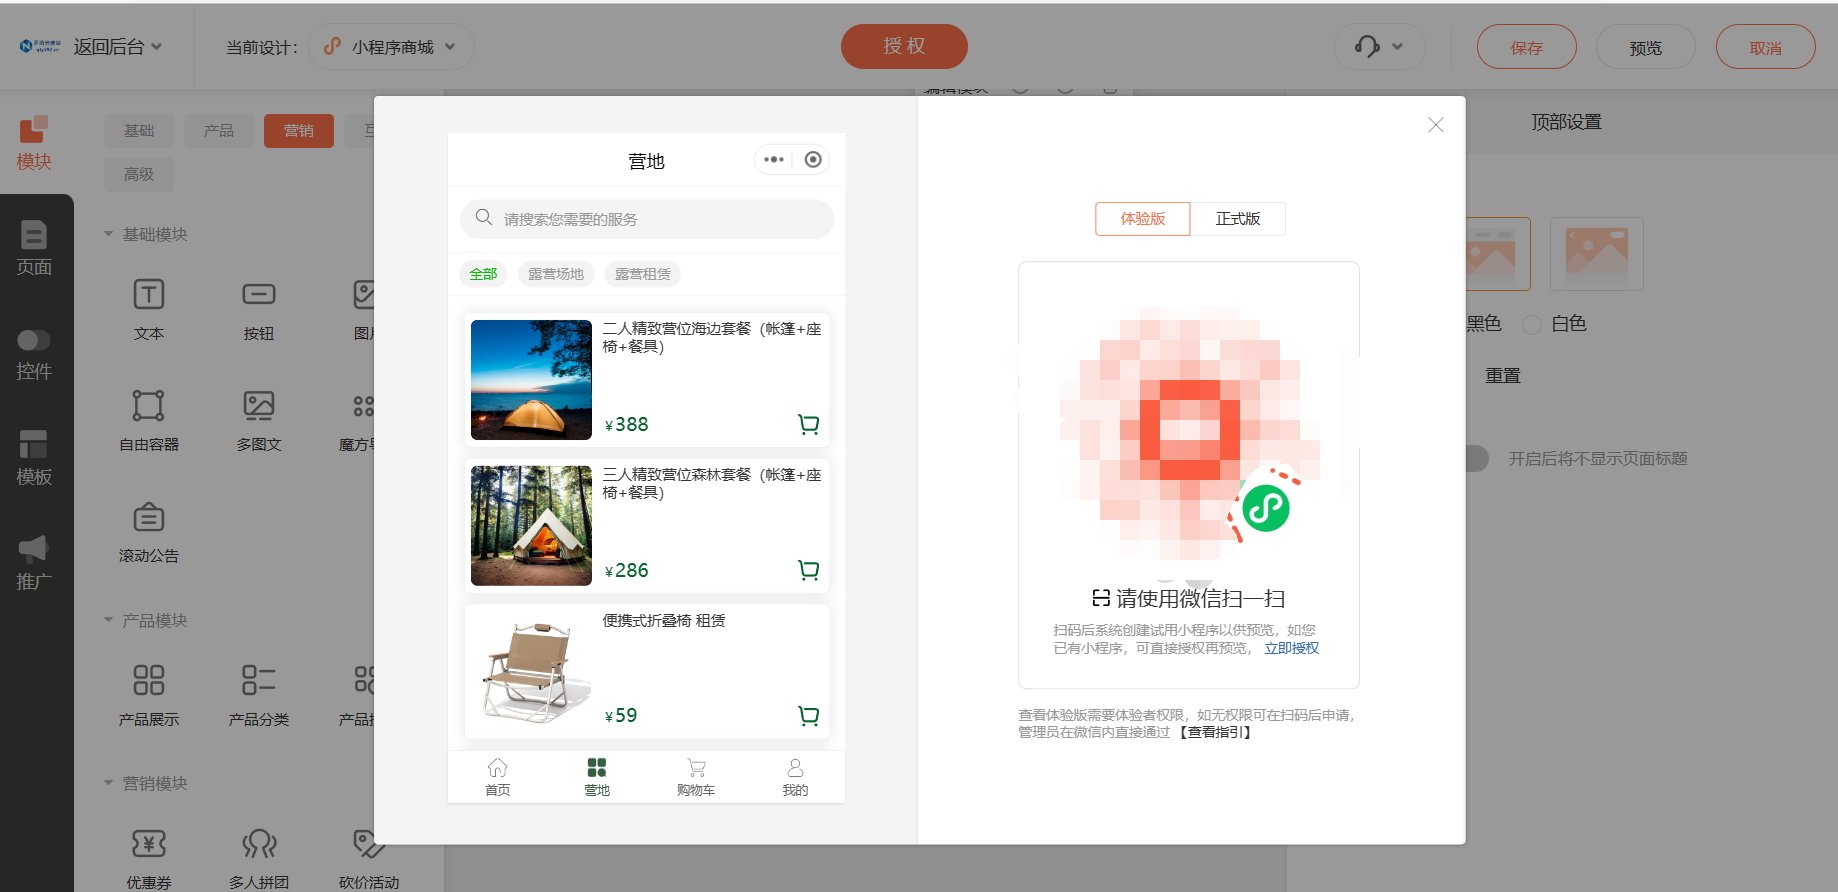Open 我的 in phone preview nav
Image resolution: width=1838 pixels, height=892 pixels.
795,777
